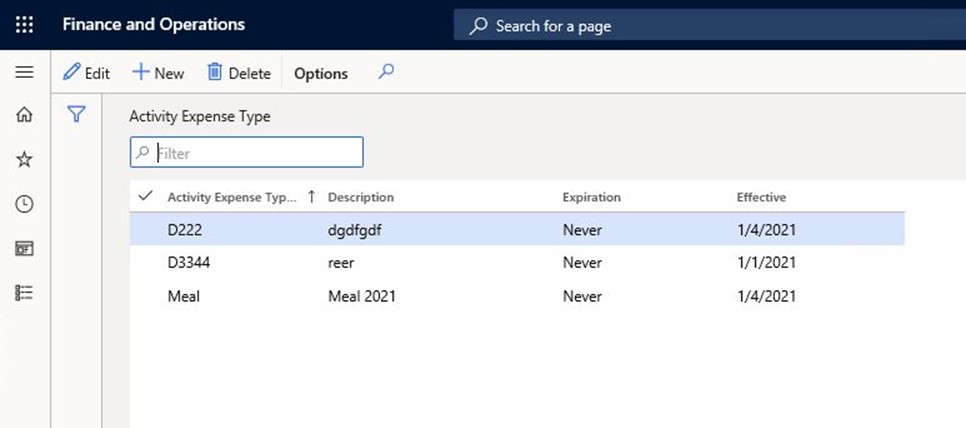Click New to add a record
This screenshot has height=428, width=966.
pyautogui.click(x=158, y=73)
